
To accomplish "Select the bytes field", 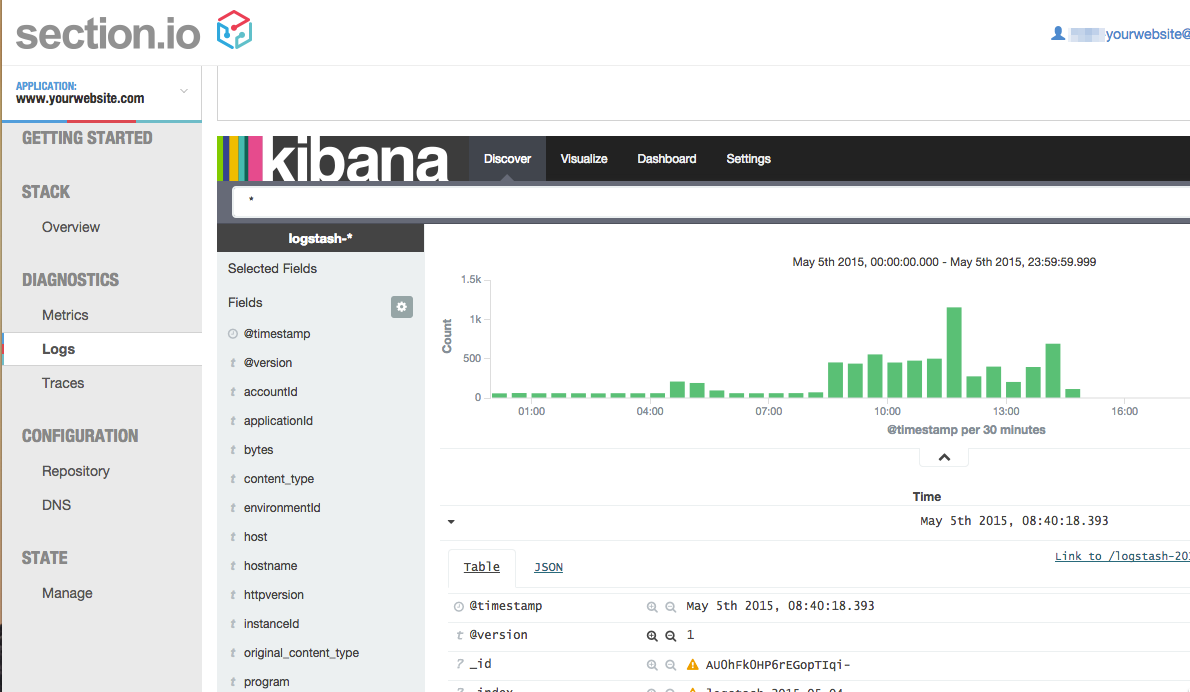I will click(258, 450).
